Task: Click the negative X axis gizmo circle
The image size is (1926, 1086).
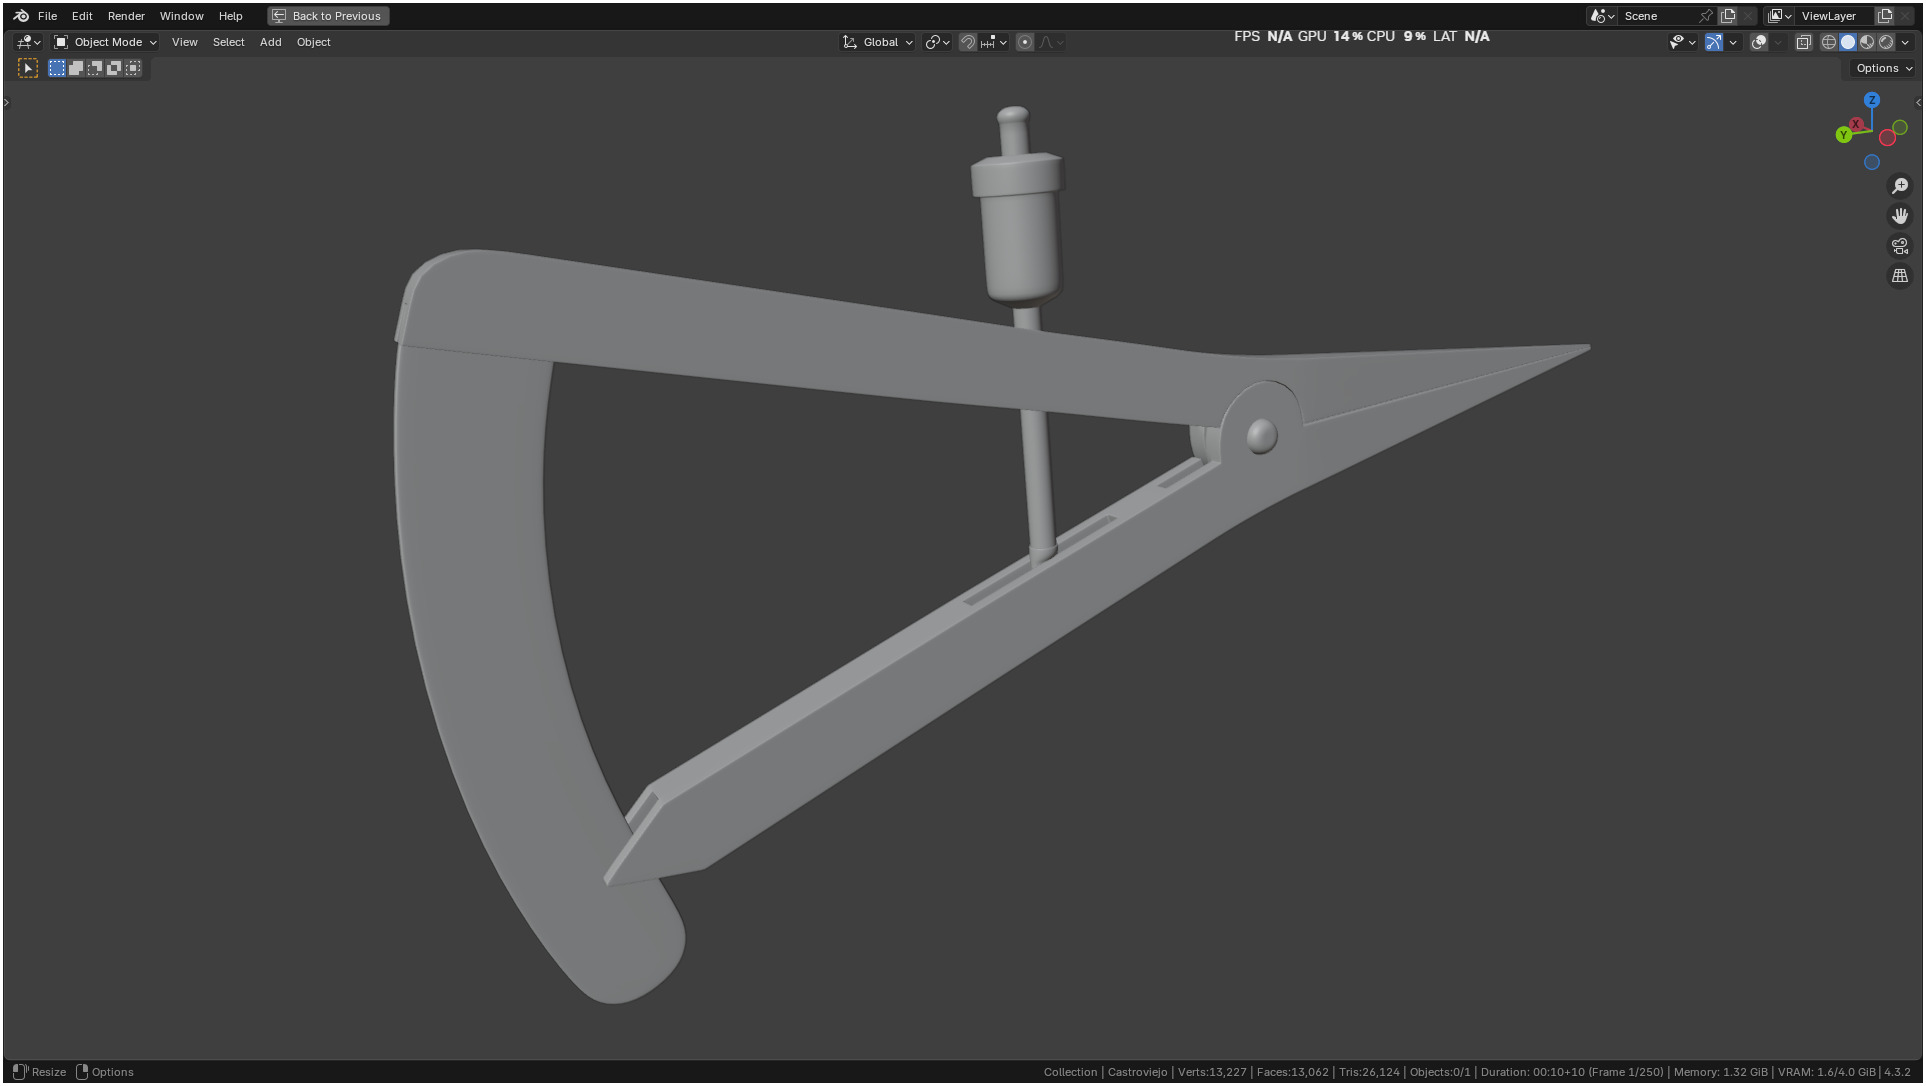Action: click(1888, 138)
